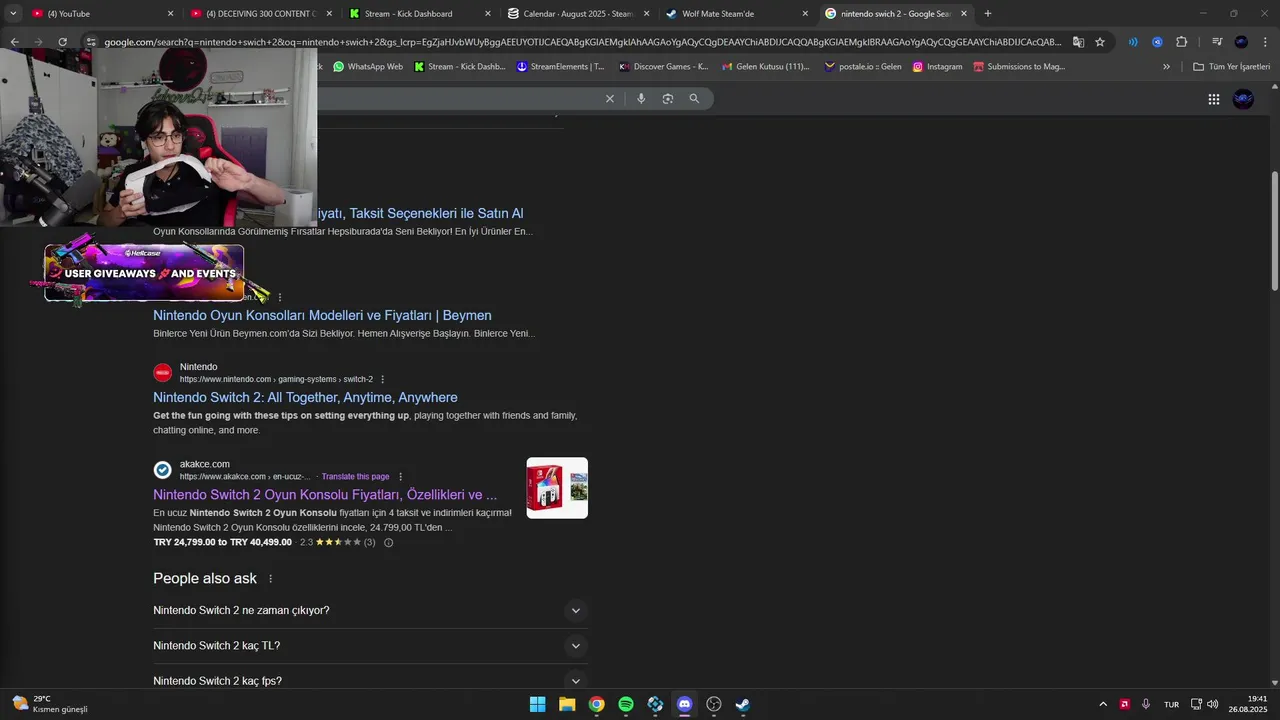Screen dimensions: 1280x720
Task: Open the StreamElements bookmark
Action: point(560,67)
